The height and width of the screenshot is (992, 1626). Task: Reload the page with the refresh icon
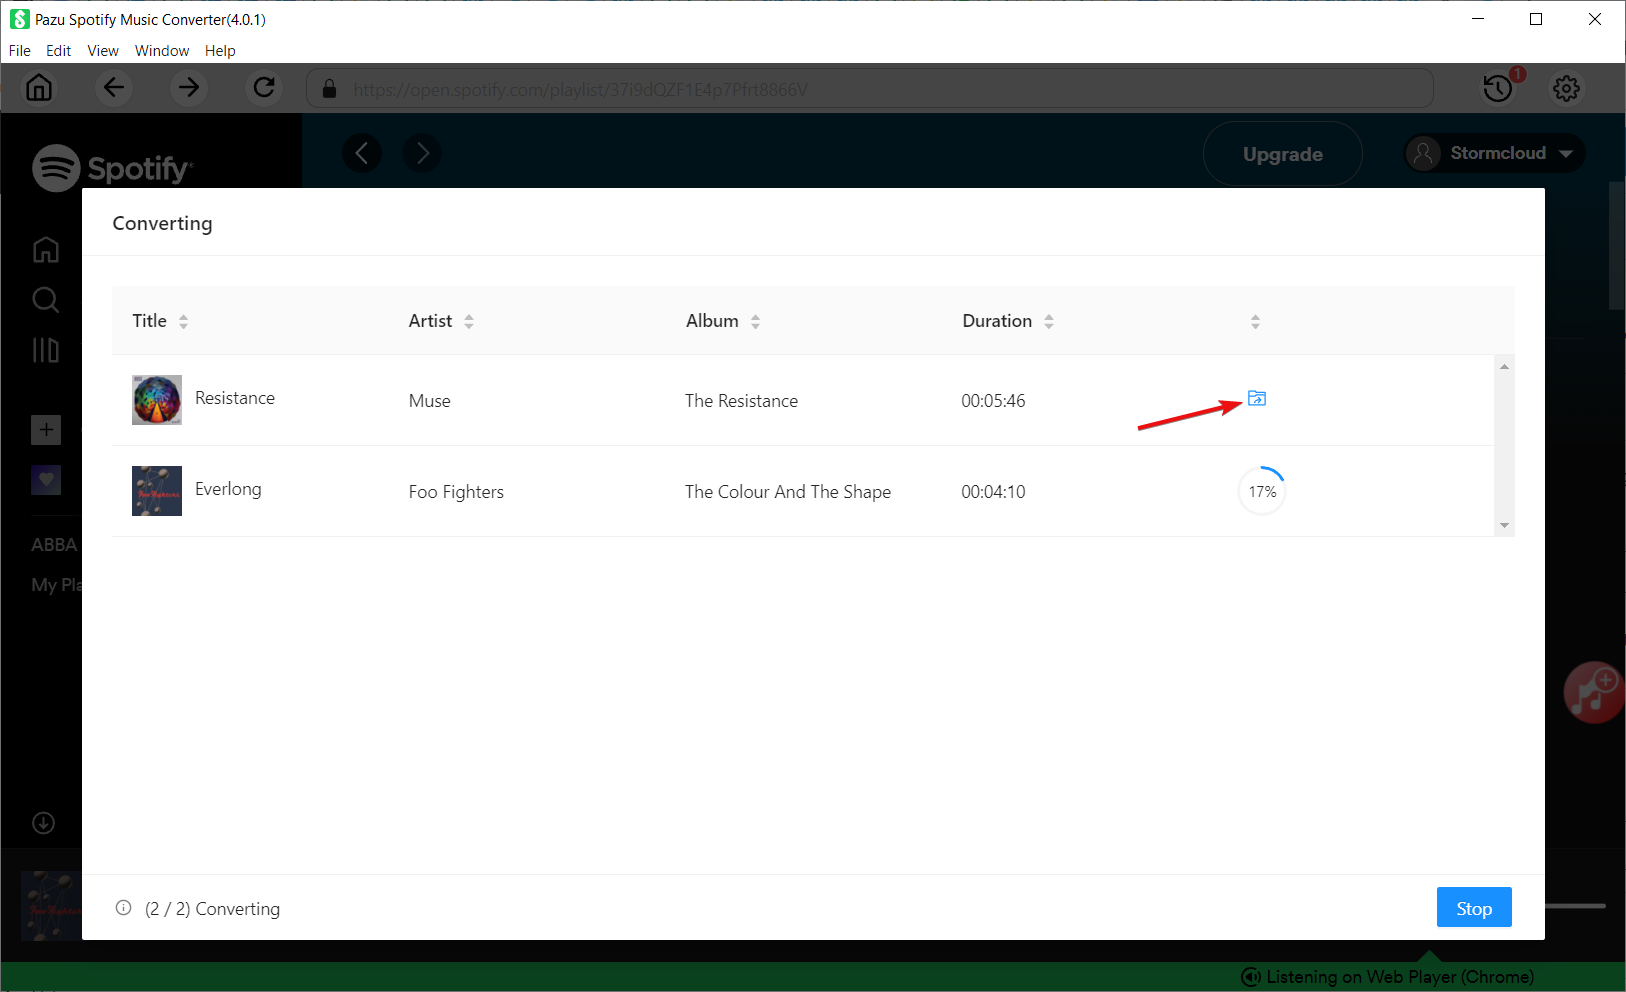point(264,88)
